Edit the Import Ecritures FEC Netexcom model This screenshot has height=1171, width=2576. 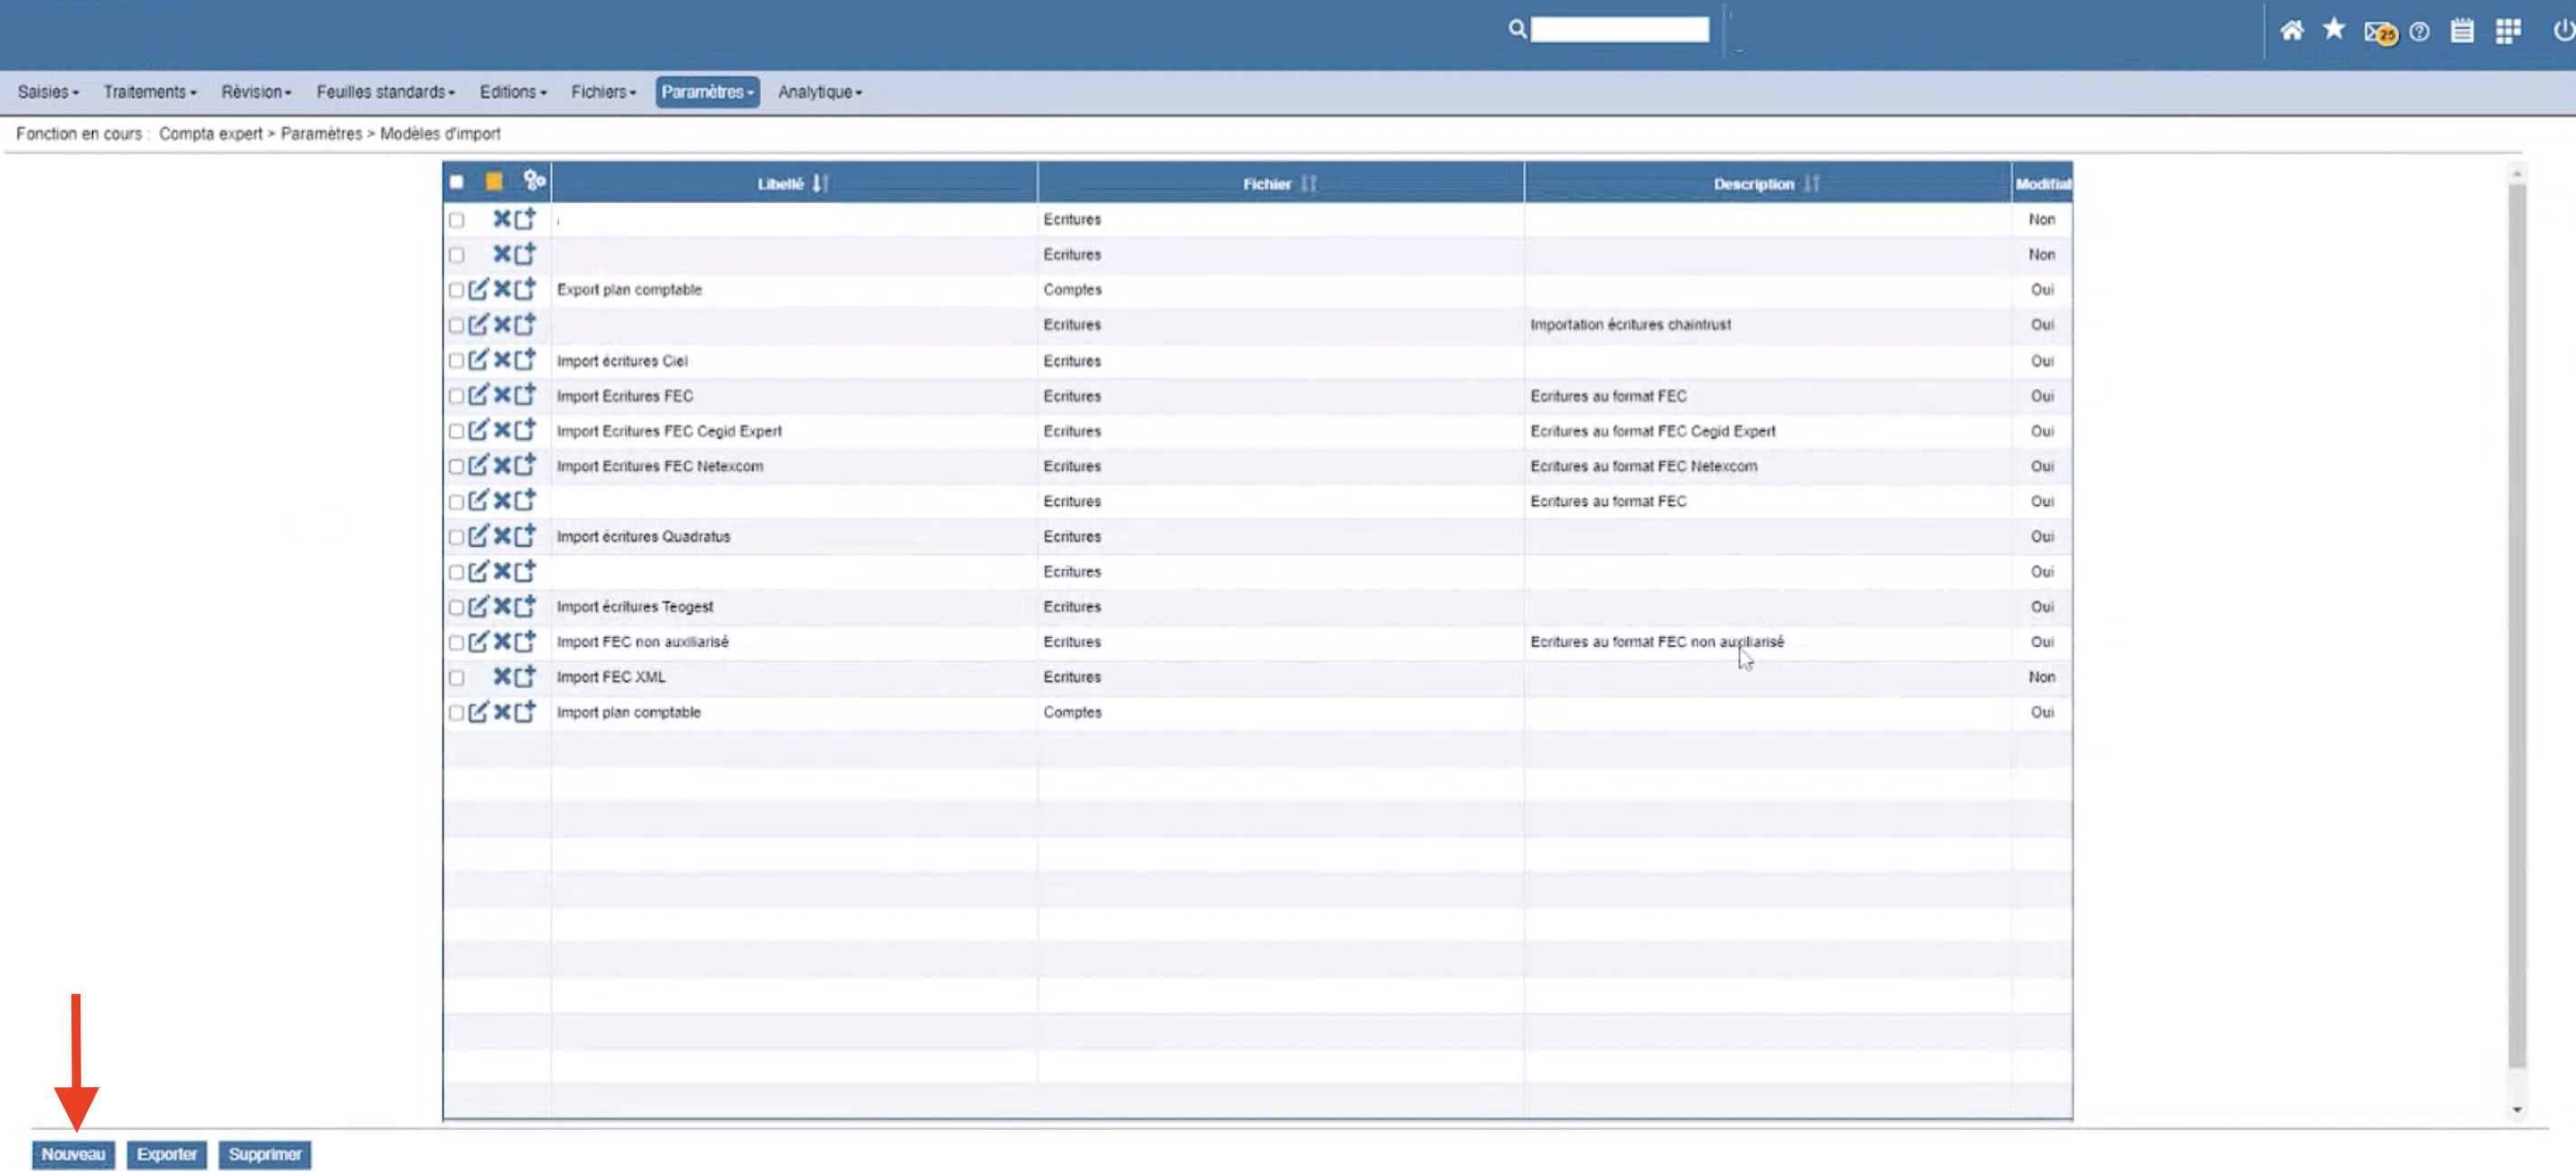coord(478,465)
